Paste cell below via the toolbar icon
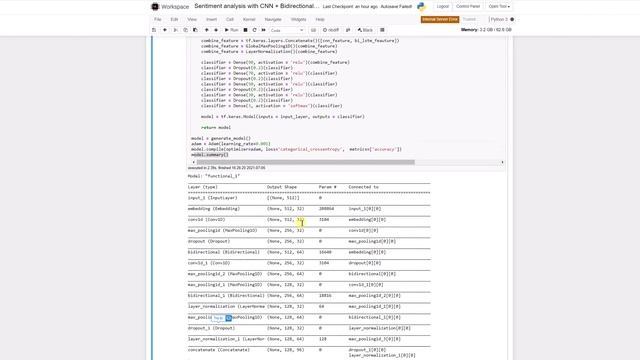The image size is (640, 360). pyautogui.click(x=195, y=30)
